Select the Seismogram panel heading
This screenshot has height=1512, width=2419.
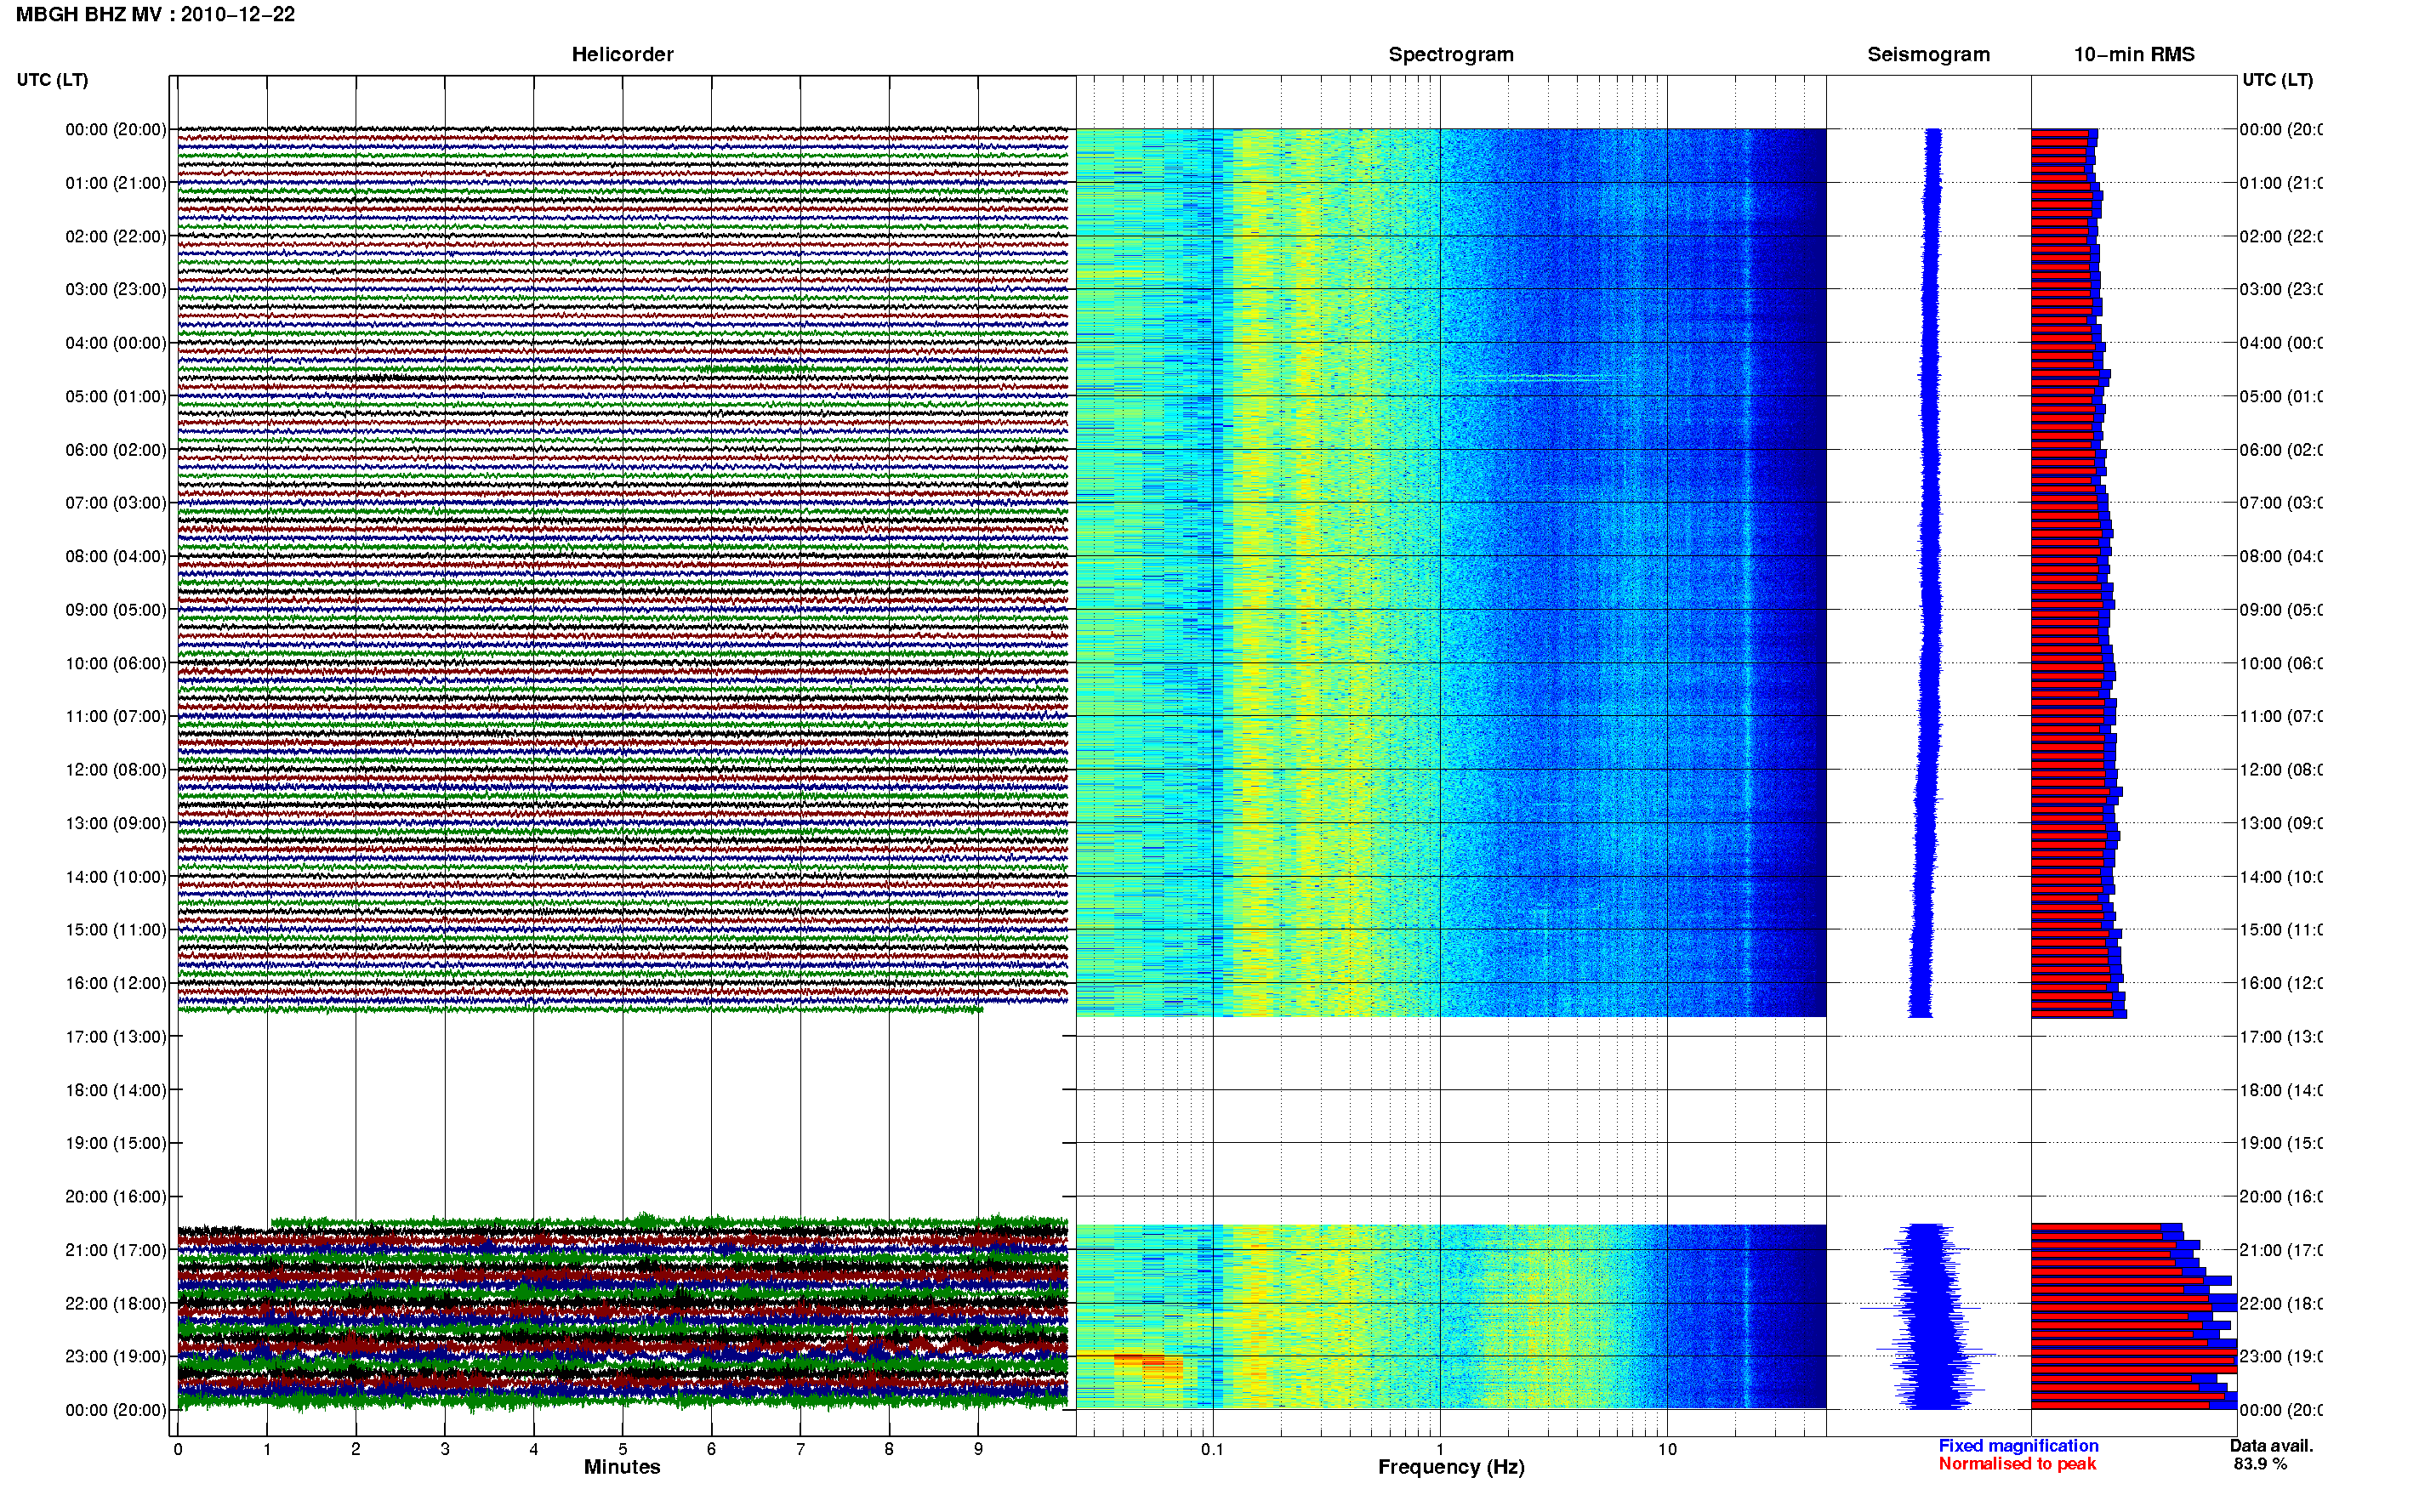(x=1928, y=54)
